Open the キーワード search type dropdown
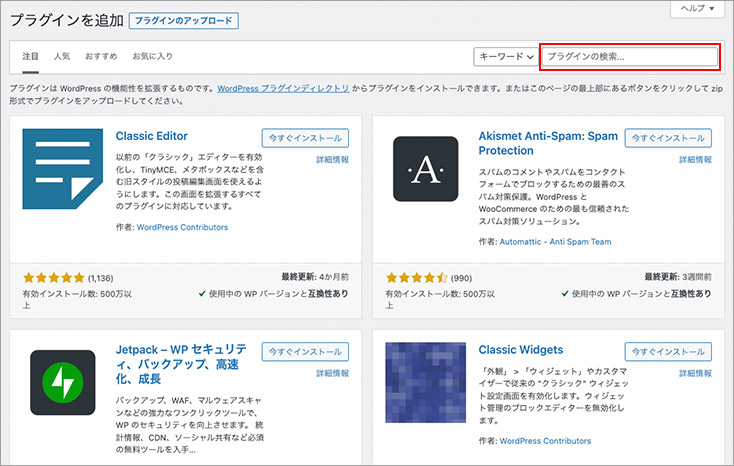This screenshot has width=734, height=466. [506, 57]
